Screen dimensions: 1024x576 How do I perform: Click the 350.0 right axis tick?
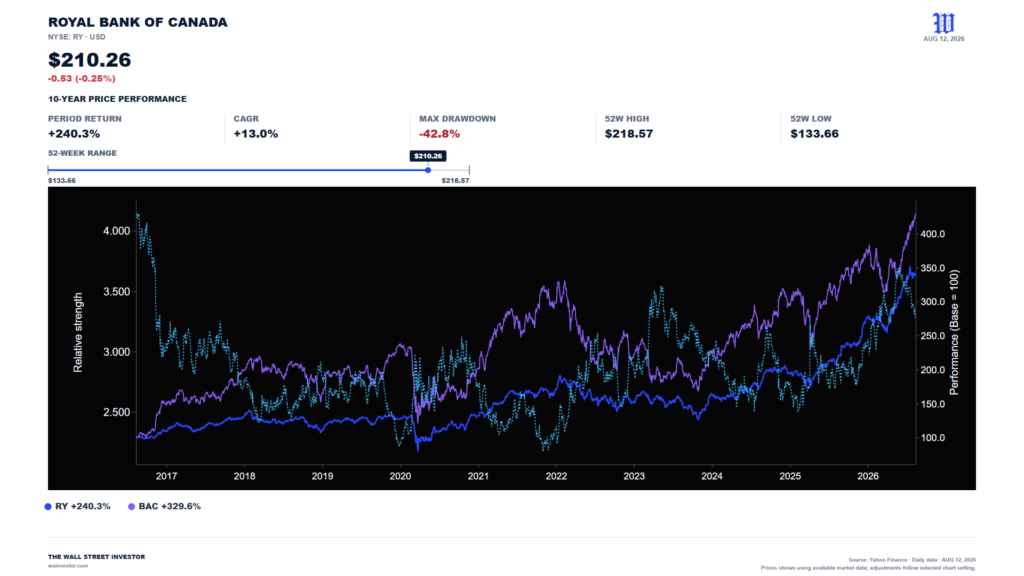[x=933, y=268]
